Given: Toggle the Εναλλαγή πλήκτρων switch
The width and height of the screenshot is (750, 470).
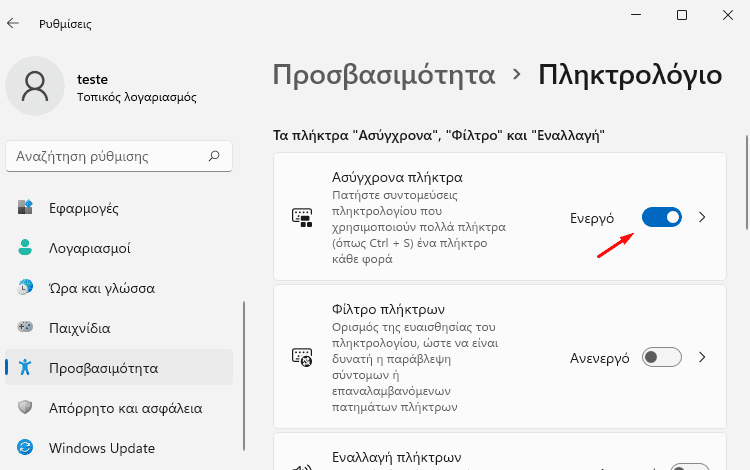Looking at the screenshot, I should [688, 465].
